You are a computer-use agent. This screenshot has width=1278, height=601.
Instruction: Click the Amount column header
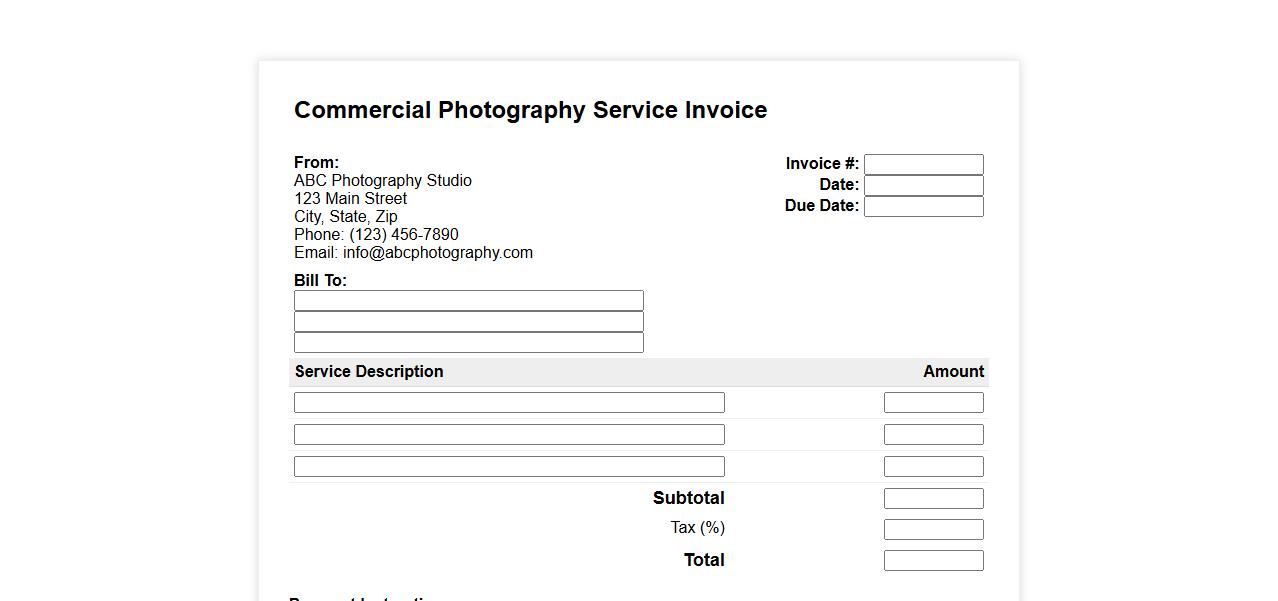click(x=953, y=372)
